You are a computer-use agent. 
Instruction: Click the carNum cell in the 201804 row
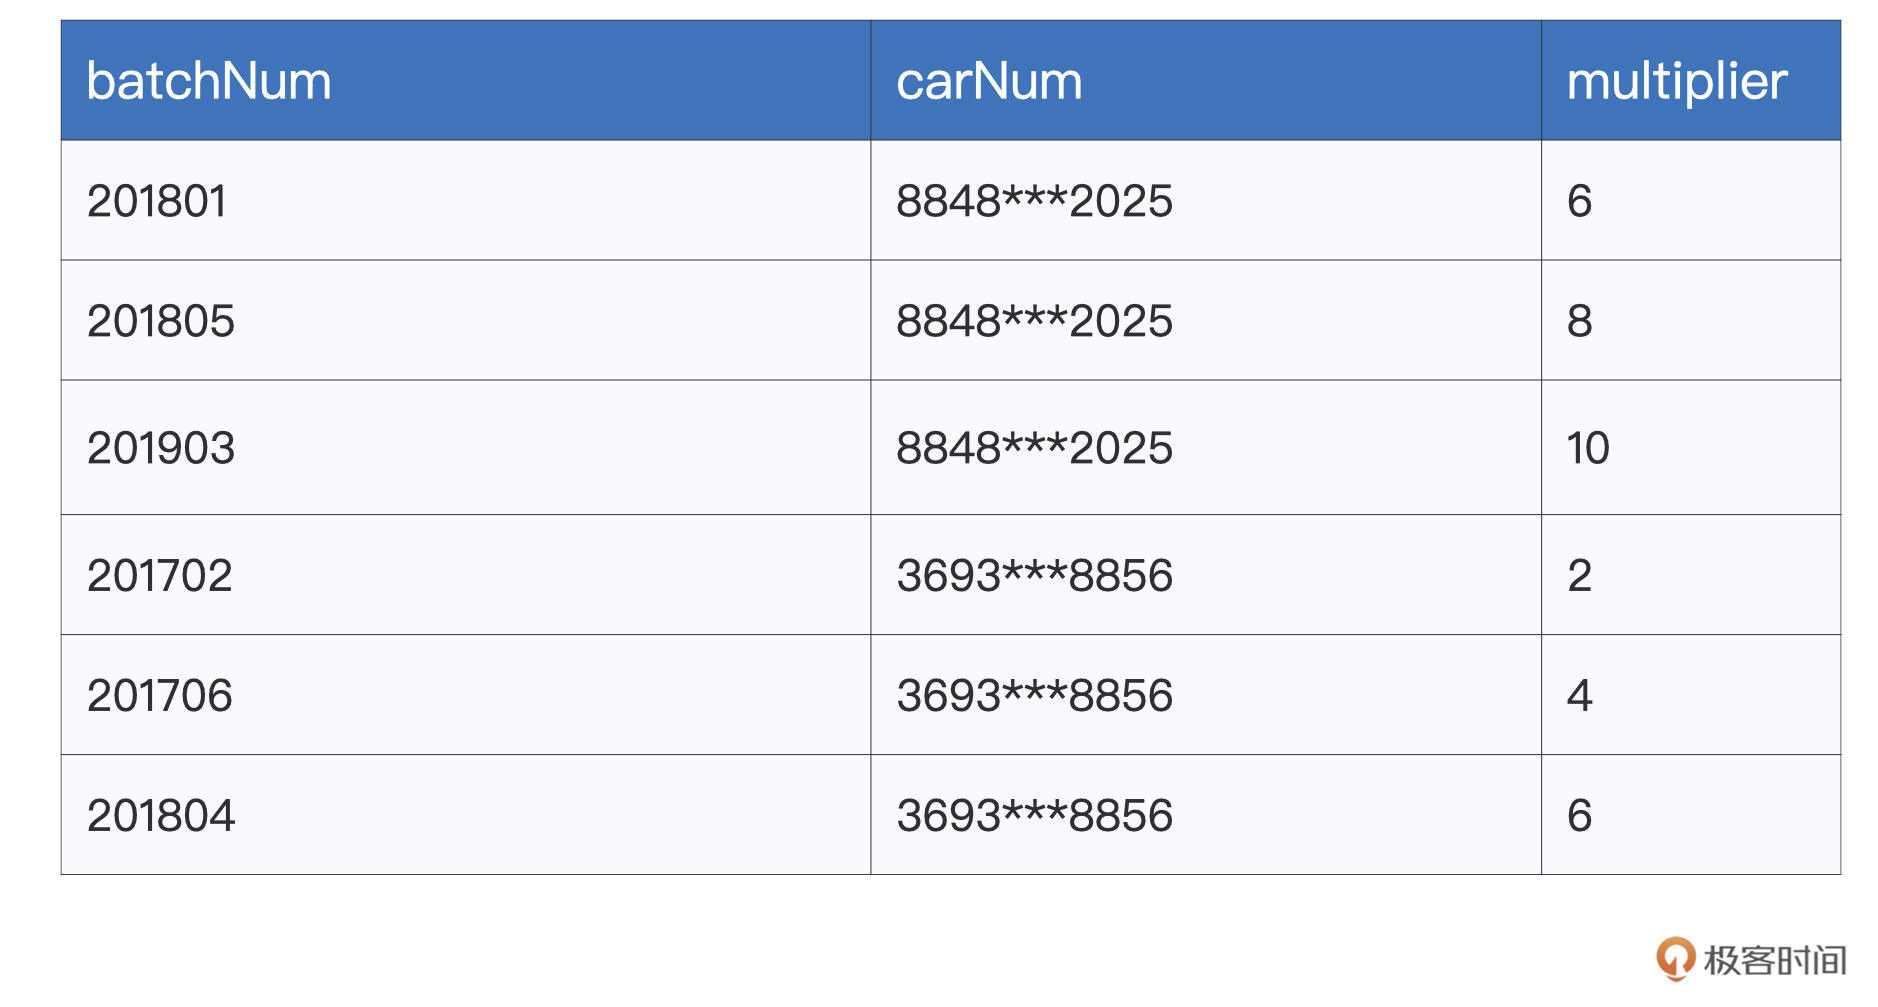click(x=1034, y=815)
